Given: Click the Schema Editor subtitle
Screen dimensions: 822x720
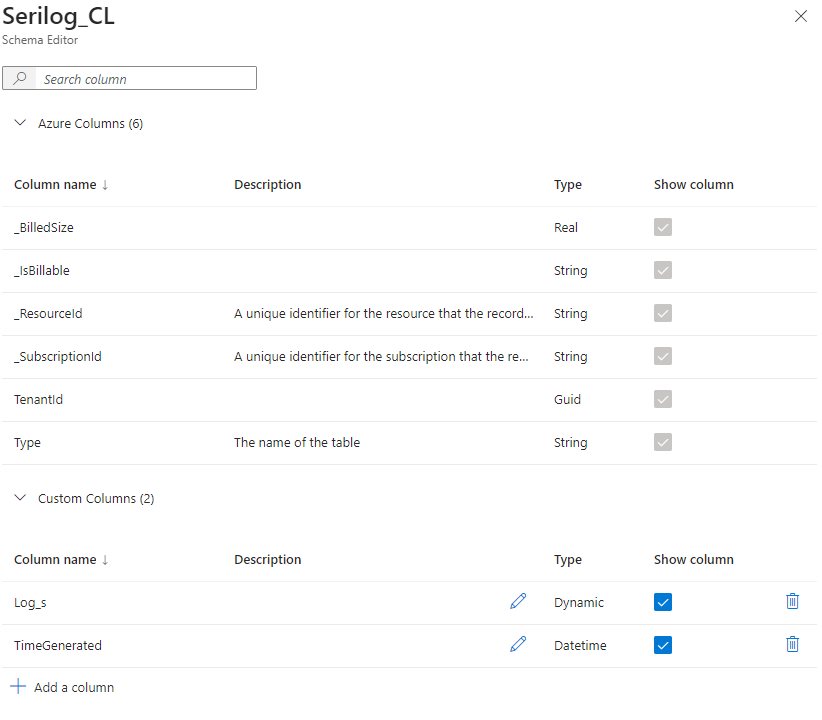Looking at the screenshot, I should tap(40, 40).
